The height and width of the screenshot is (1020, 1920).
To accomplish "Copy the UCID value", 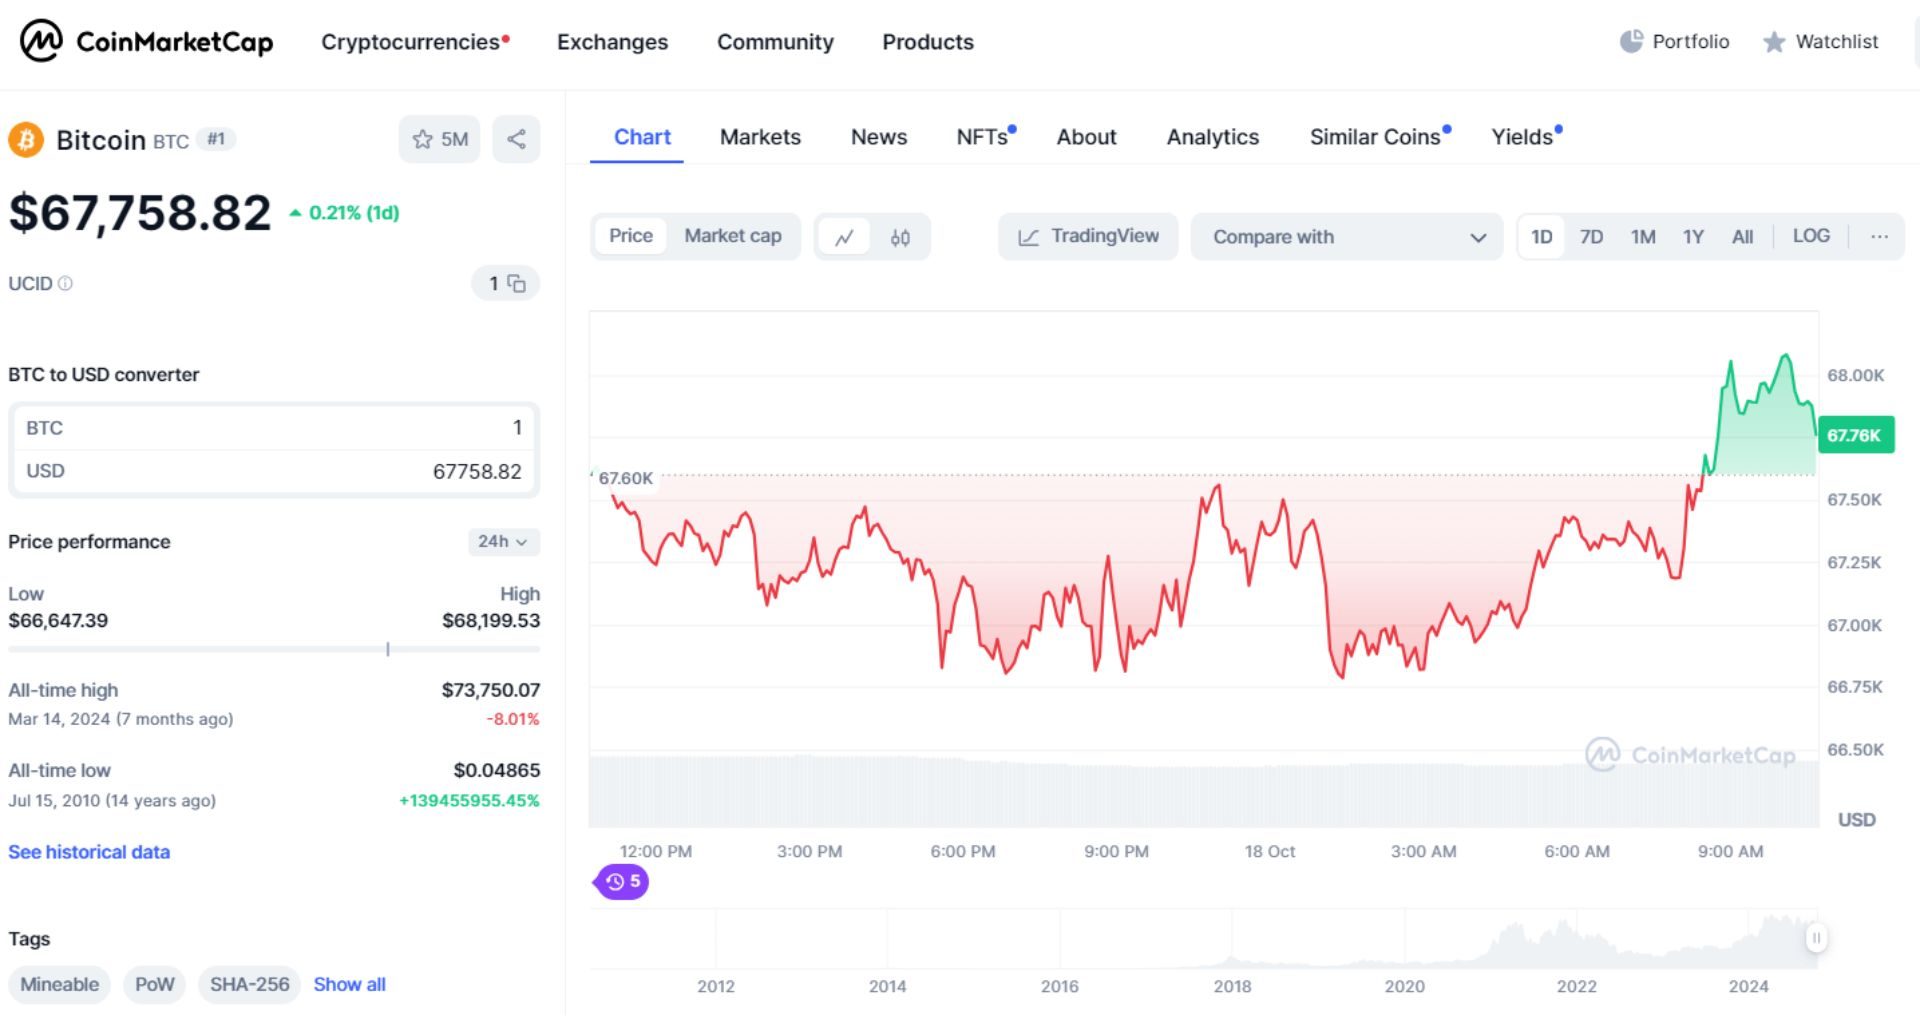I will (x=515, y=283).
